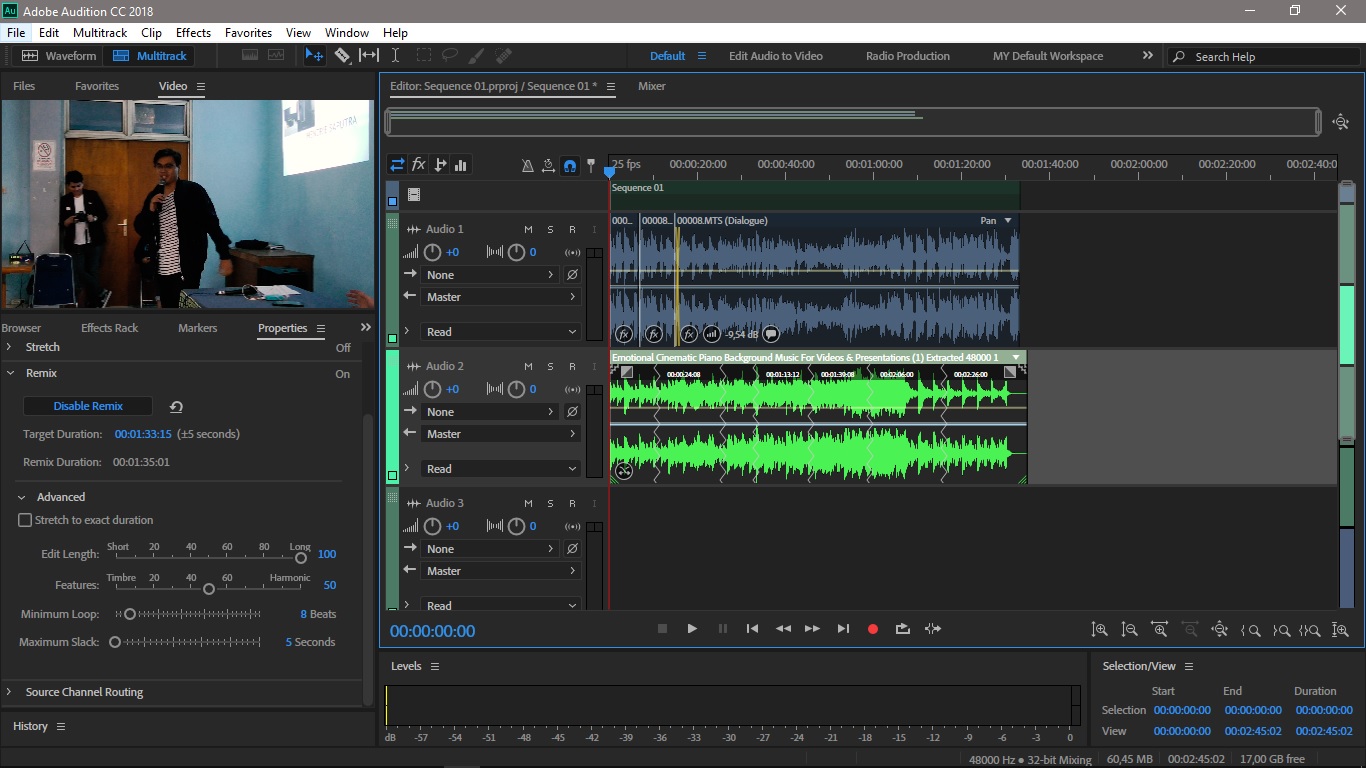Switch to the Files tab
This screenshot has height=768, width=1366.
24,86
